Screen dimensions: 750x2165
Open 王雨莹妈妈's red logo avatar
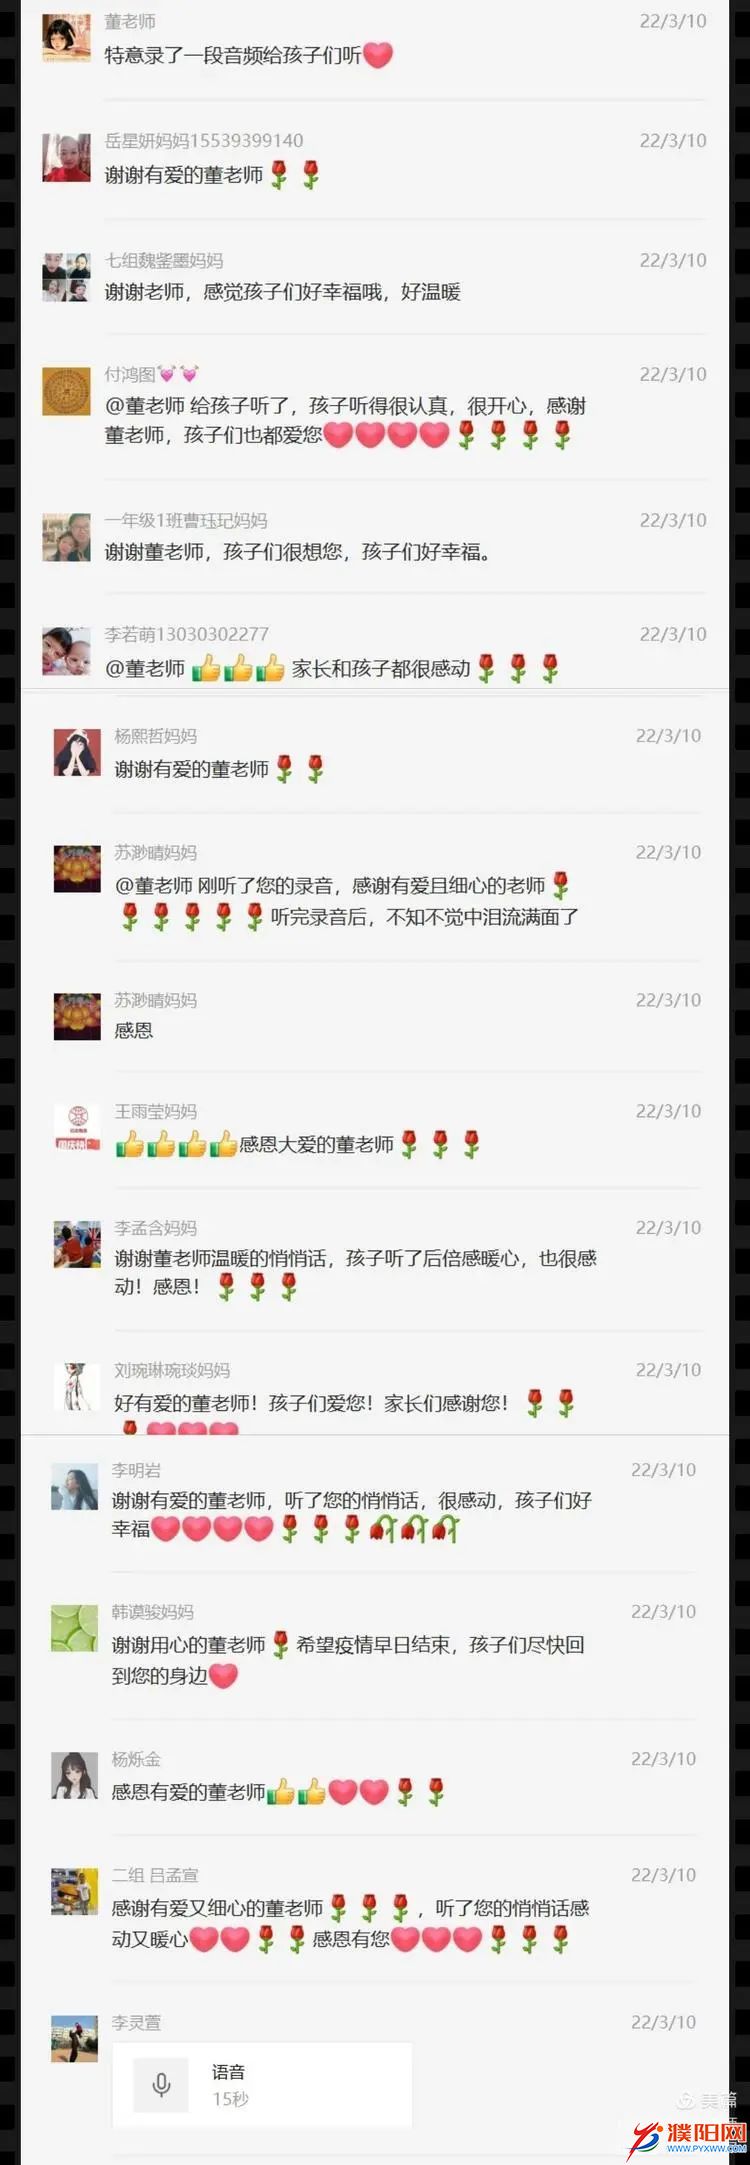pyautogui.click(x=77, y=1128)
